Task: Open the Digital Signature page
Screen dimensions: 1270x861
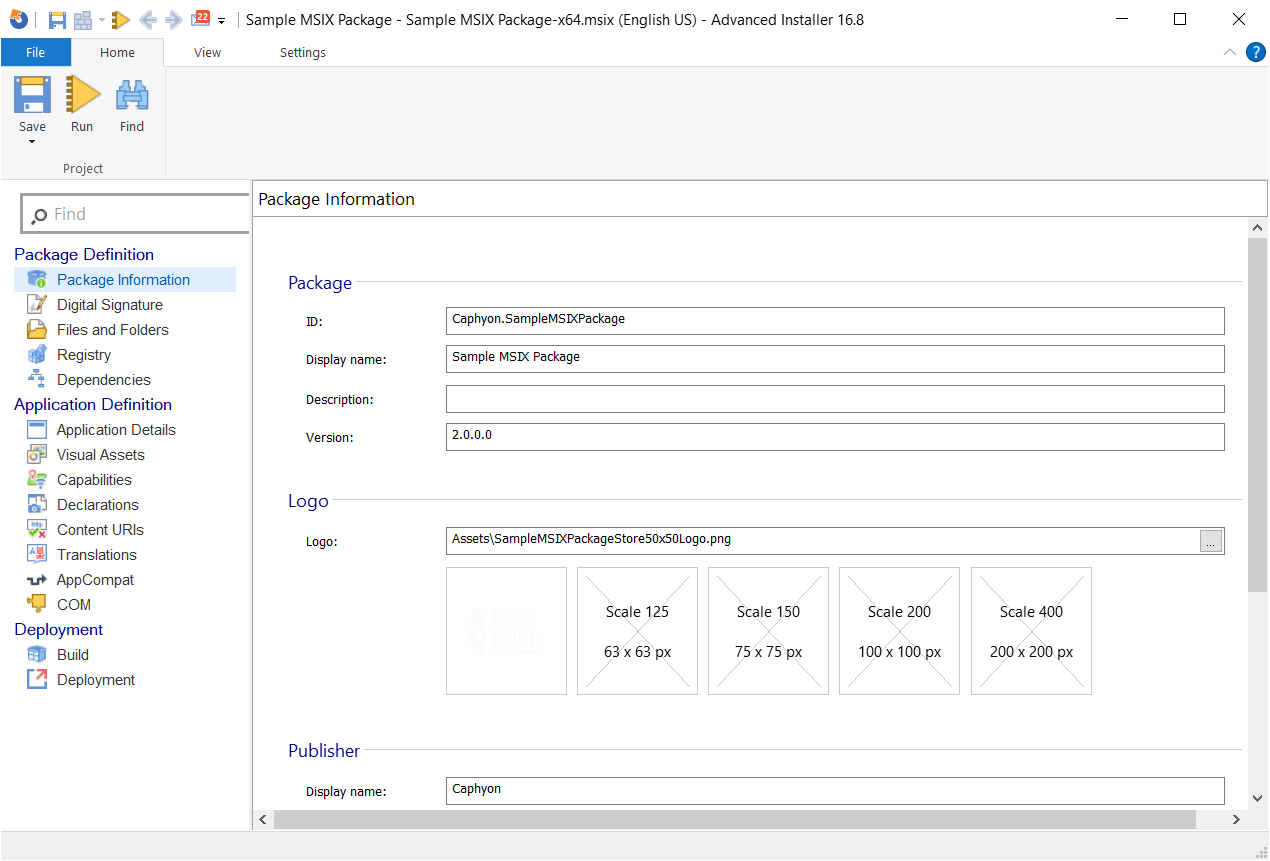Action: click(110, 305)
